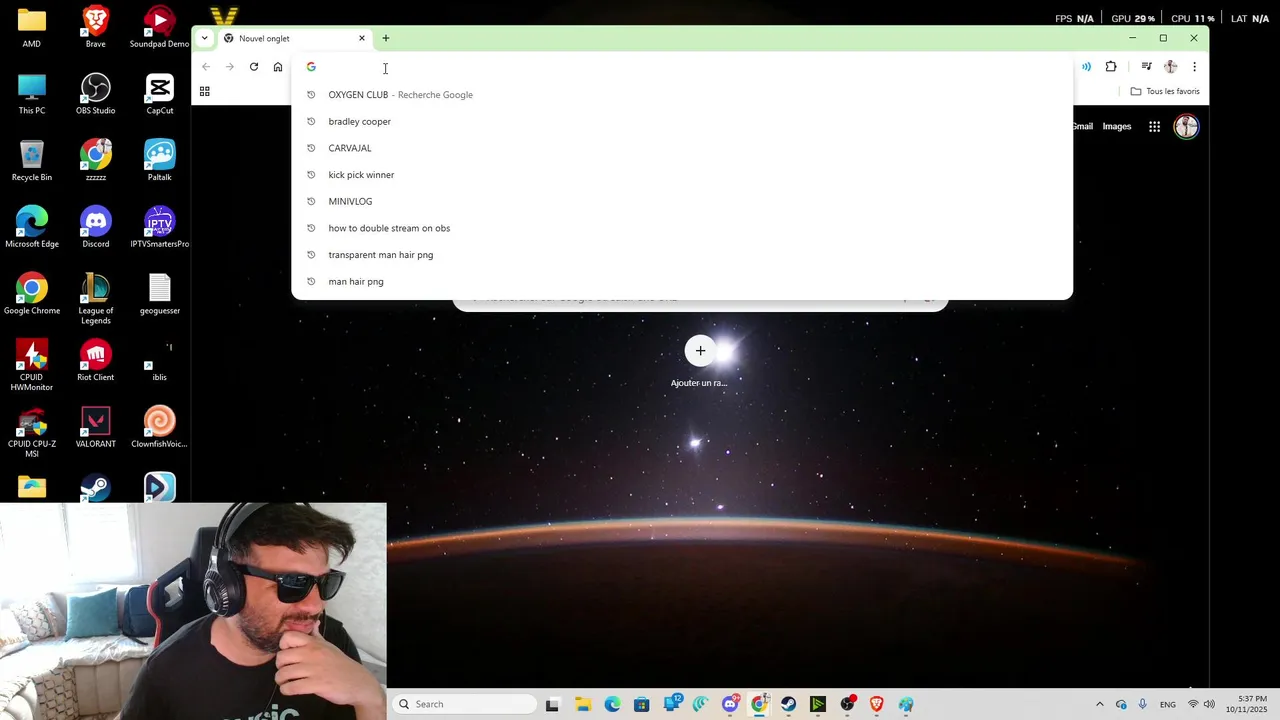
Task: Open media controls music icon
Action: click(x=1146, y=67)
